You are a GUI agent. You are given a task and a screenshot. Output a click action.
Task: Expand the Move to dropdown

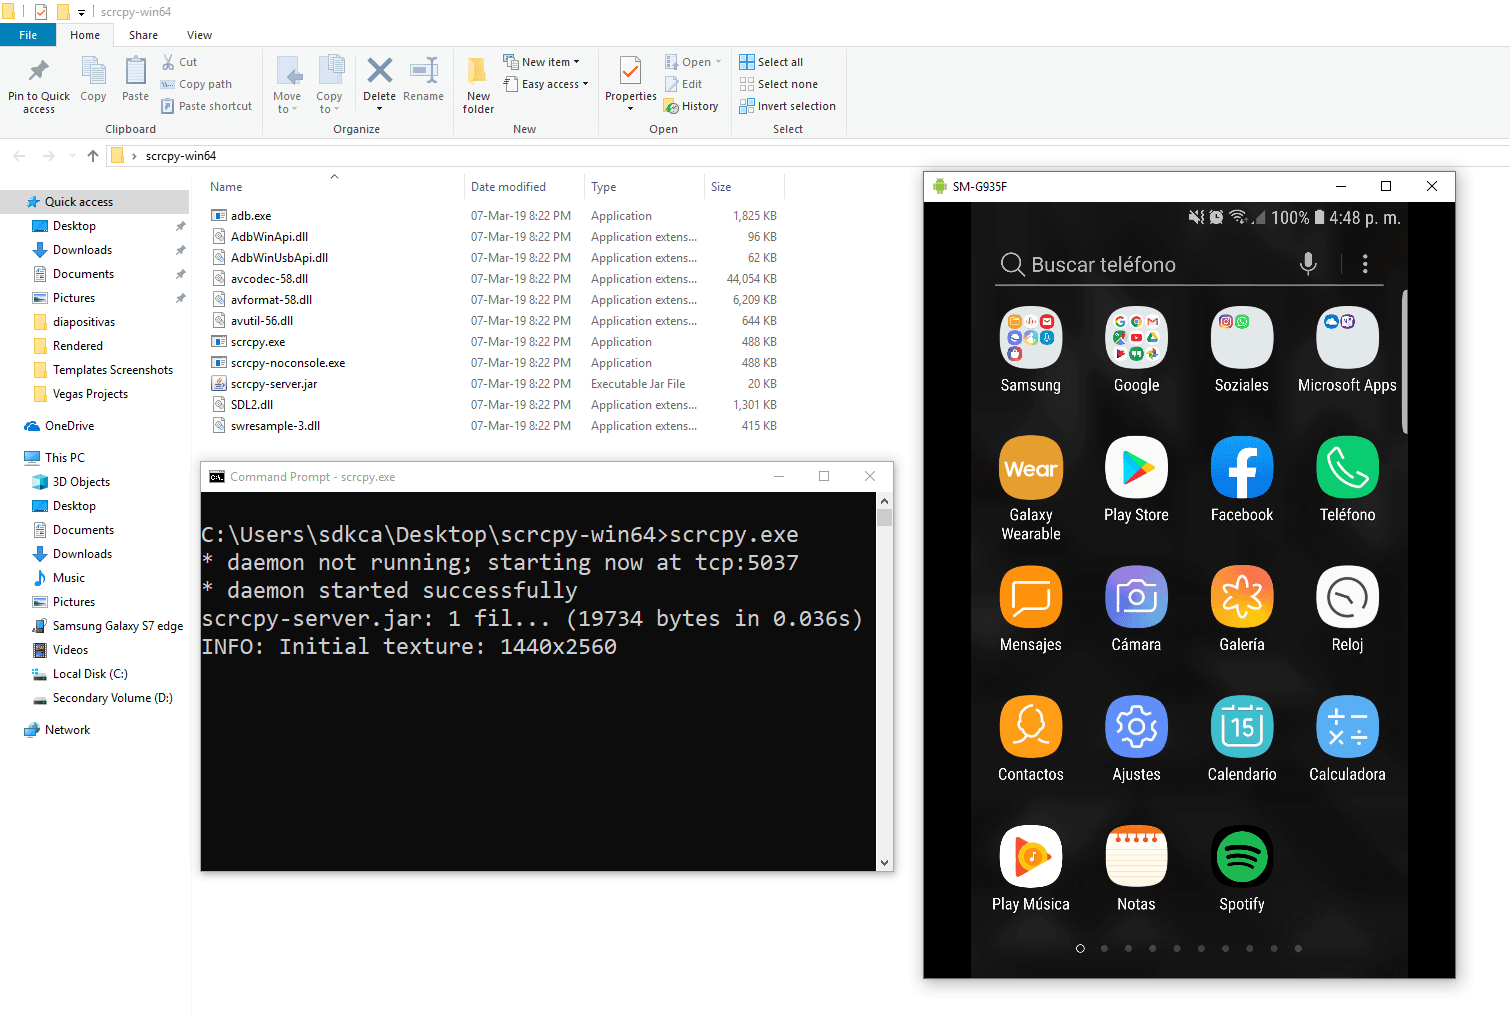coord(287,84)
